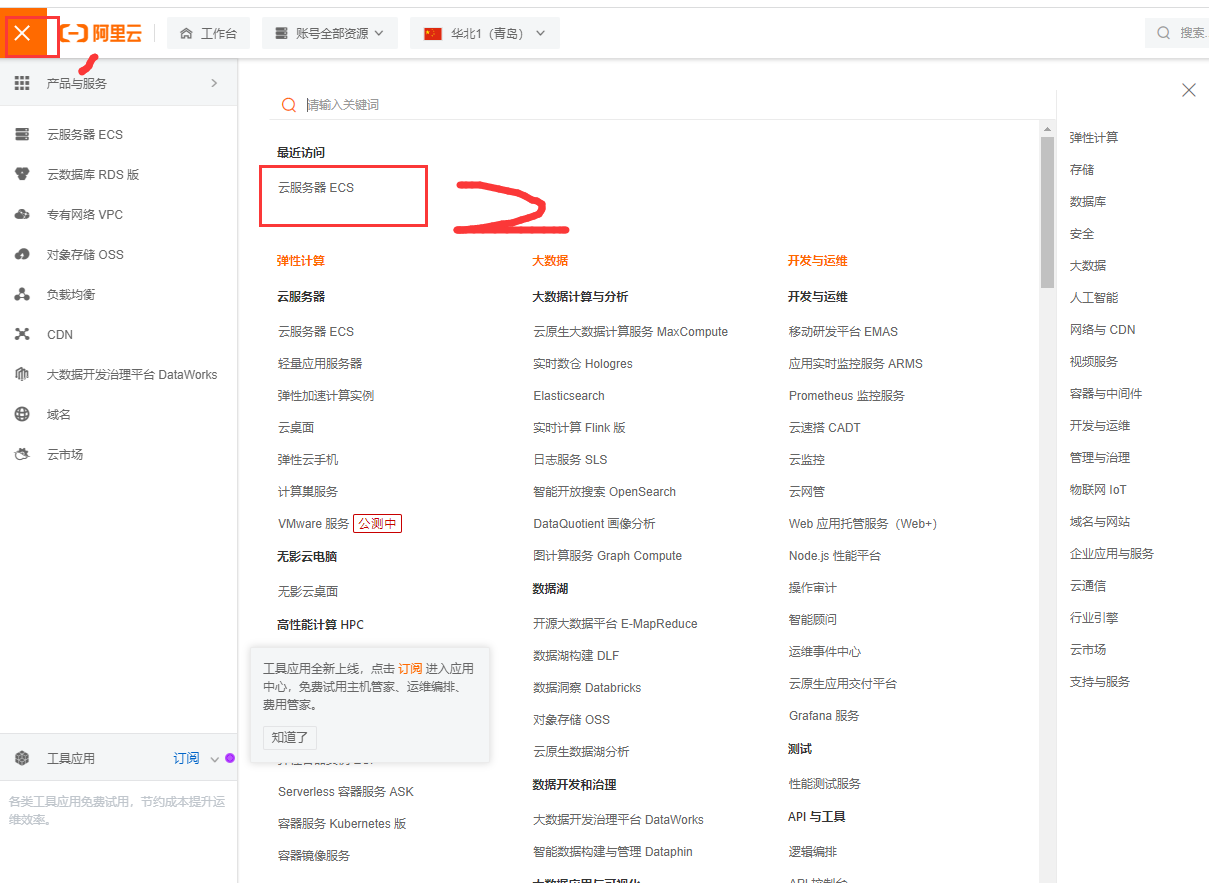Expand the 账号全部资源 dropdown
Image resolution: width=1209 pixels, height=883 pixels.
point(330,33)
